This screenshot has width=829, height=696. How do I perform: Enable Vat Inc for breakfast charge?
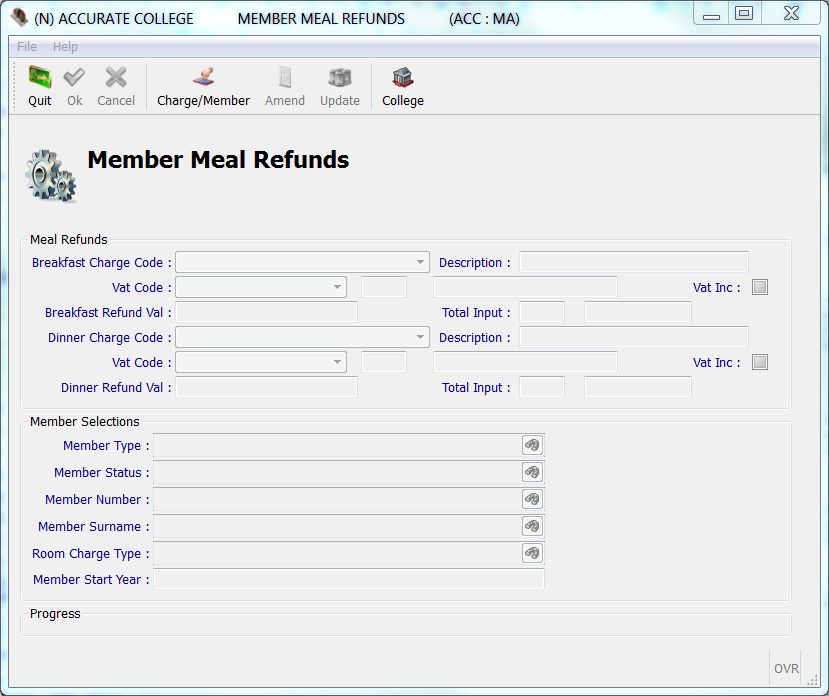(x=760, y=288)
